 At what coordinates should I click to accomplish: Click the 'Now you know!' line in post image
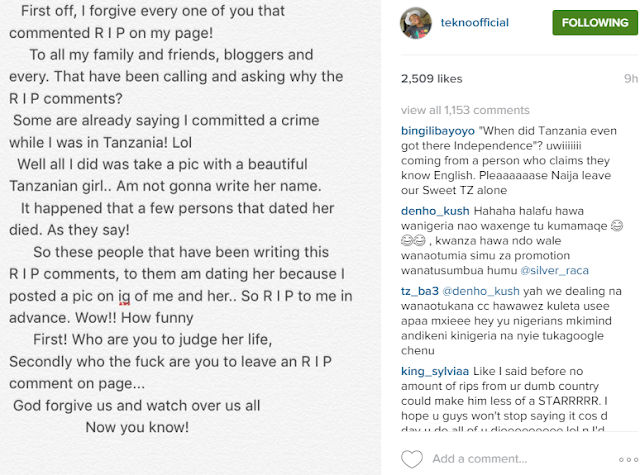point(137,427)
